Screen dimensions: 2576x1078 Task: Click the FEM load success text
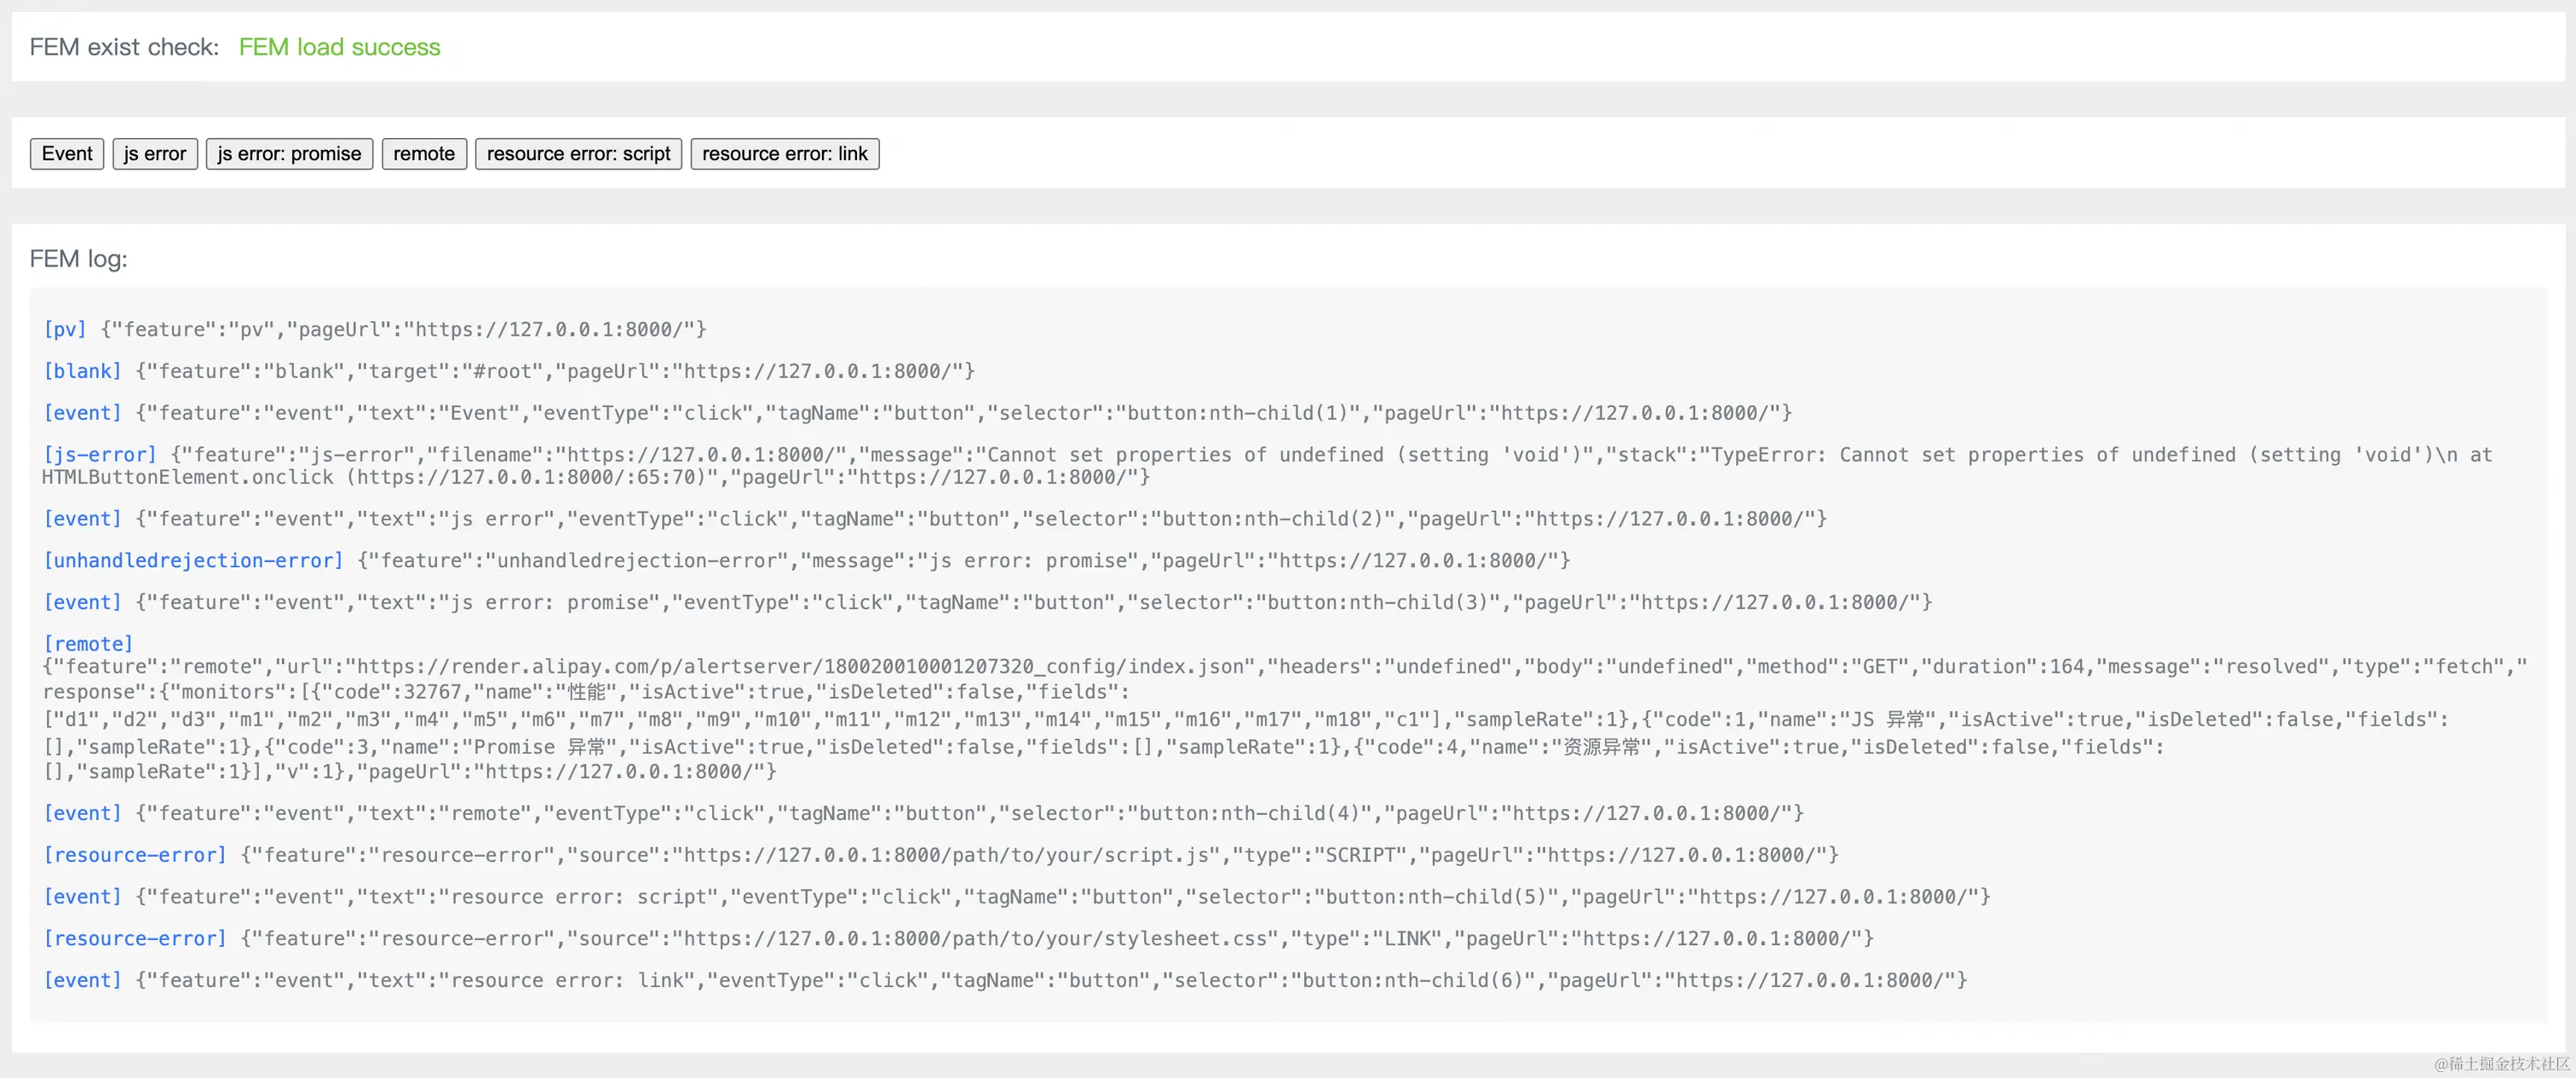coord(339,47)
